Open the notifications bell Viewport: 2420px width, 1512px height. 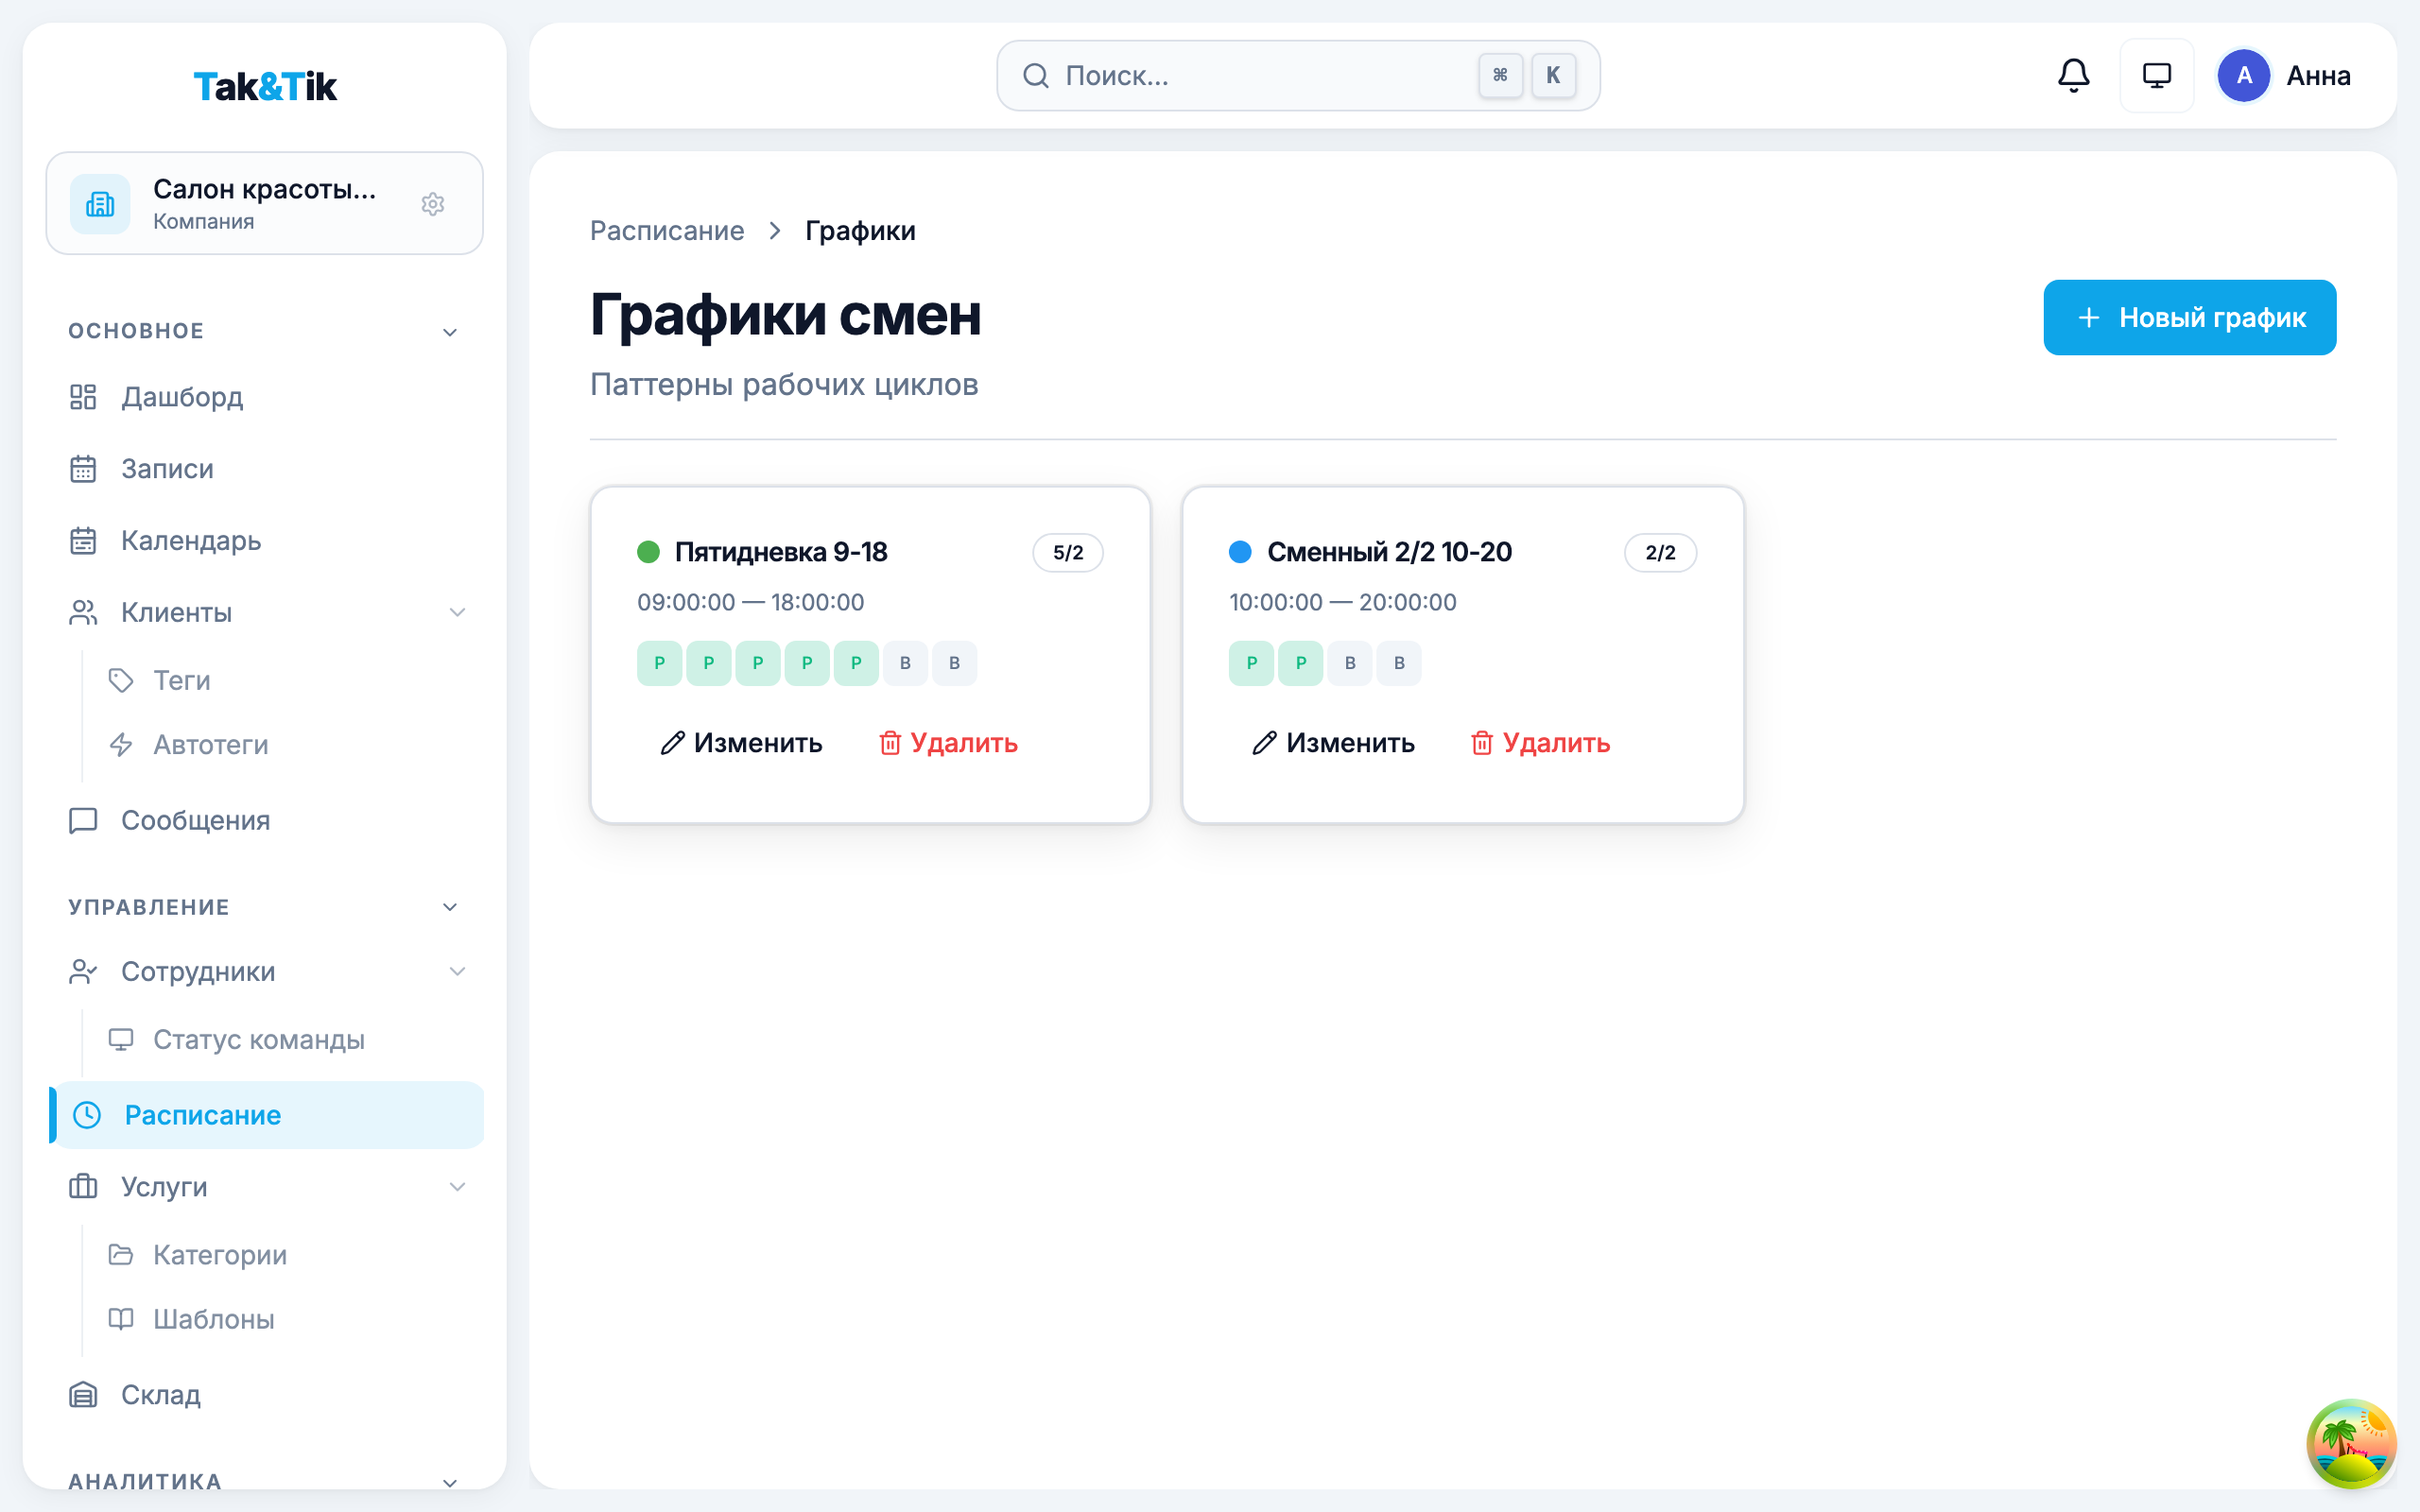pyautogui.click(x=2073, y=75)
